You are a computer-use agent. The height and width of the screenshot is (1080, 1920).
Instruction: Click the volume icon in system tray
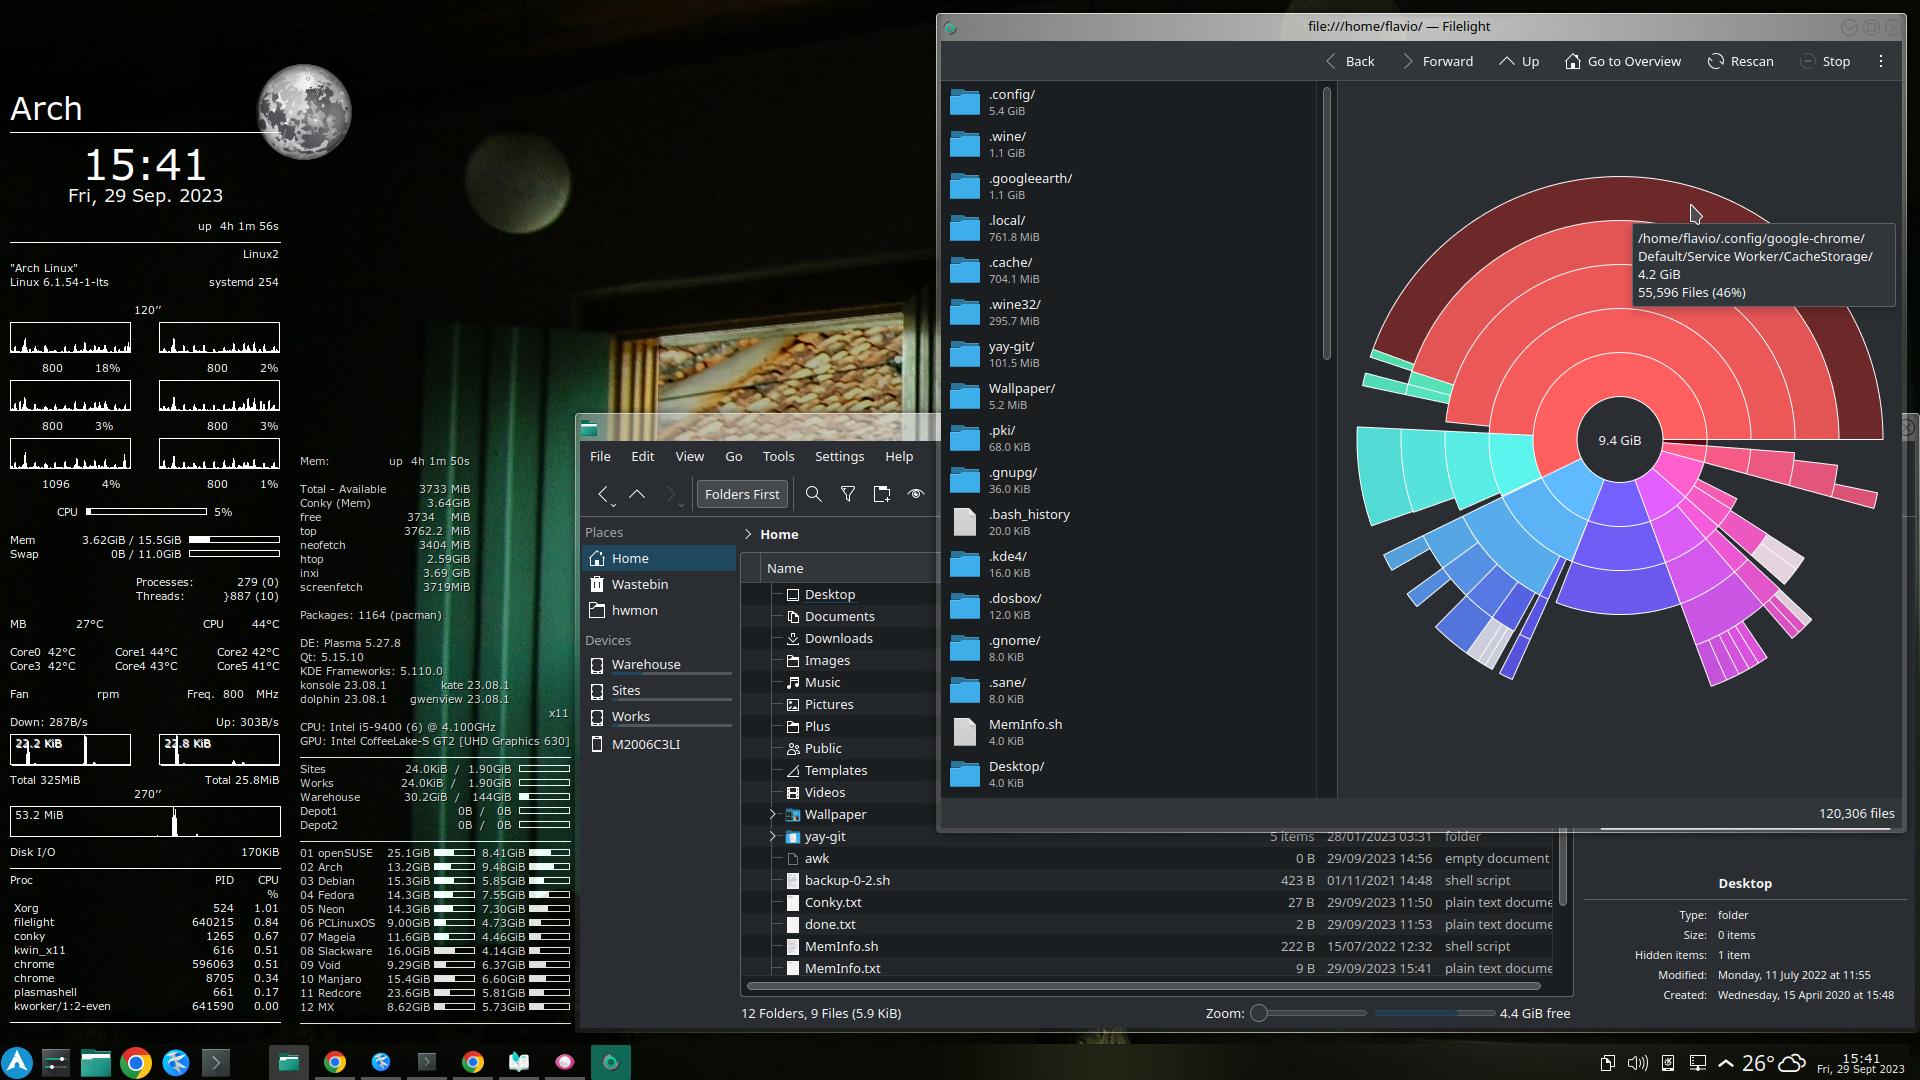1638,1063
